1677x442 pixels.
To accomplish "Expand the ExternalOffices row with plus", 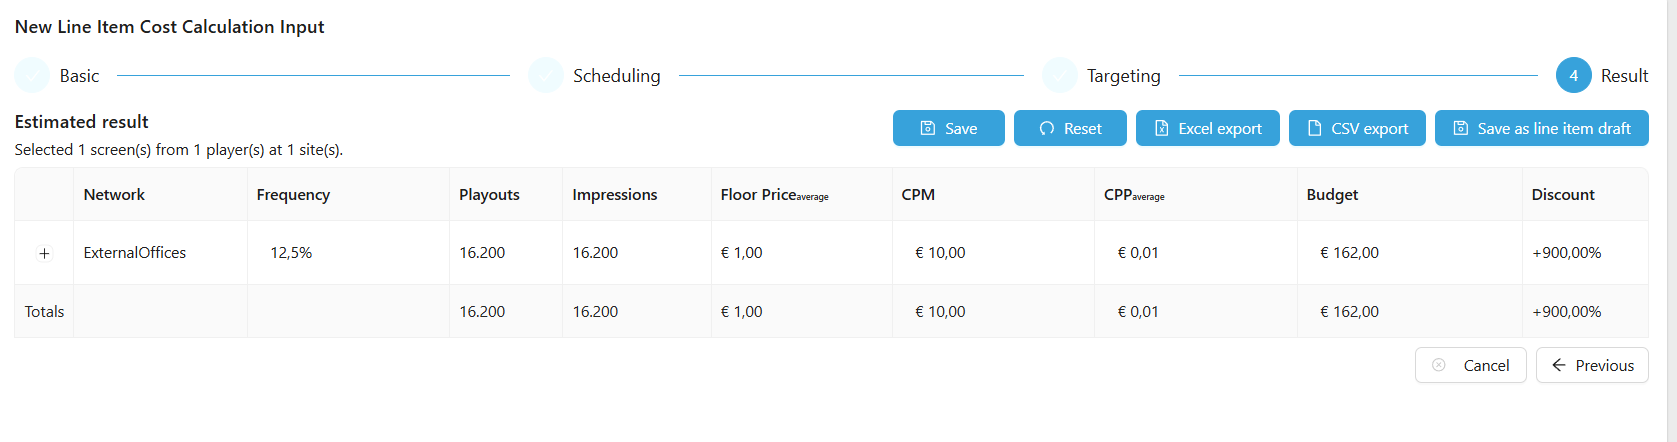I will click(x=44, y=253).
